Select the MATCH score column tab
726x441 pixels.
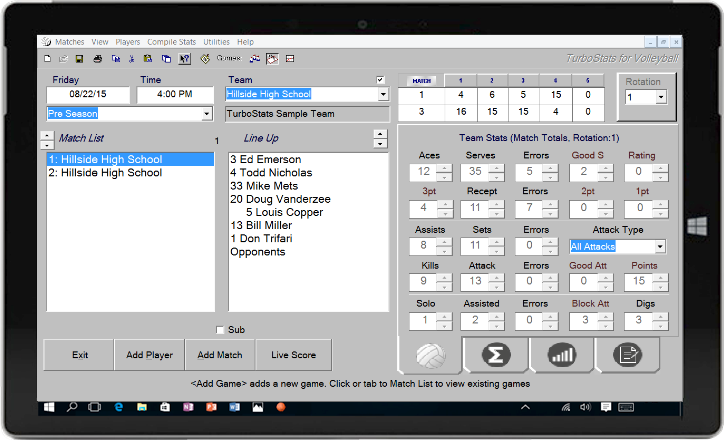pyautogui.click(x=421, y=81)
